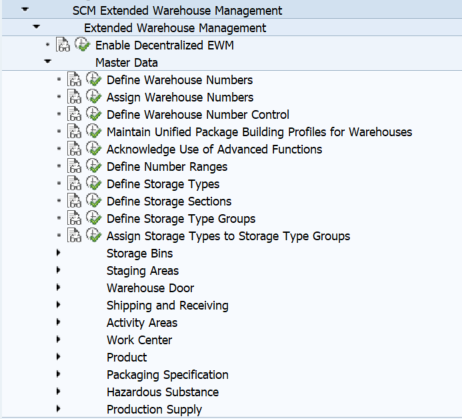Select 'Extended Warehouse Management' subheading text
The image size is (462, 419).
pos(175,28)
